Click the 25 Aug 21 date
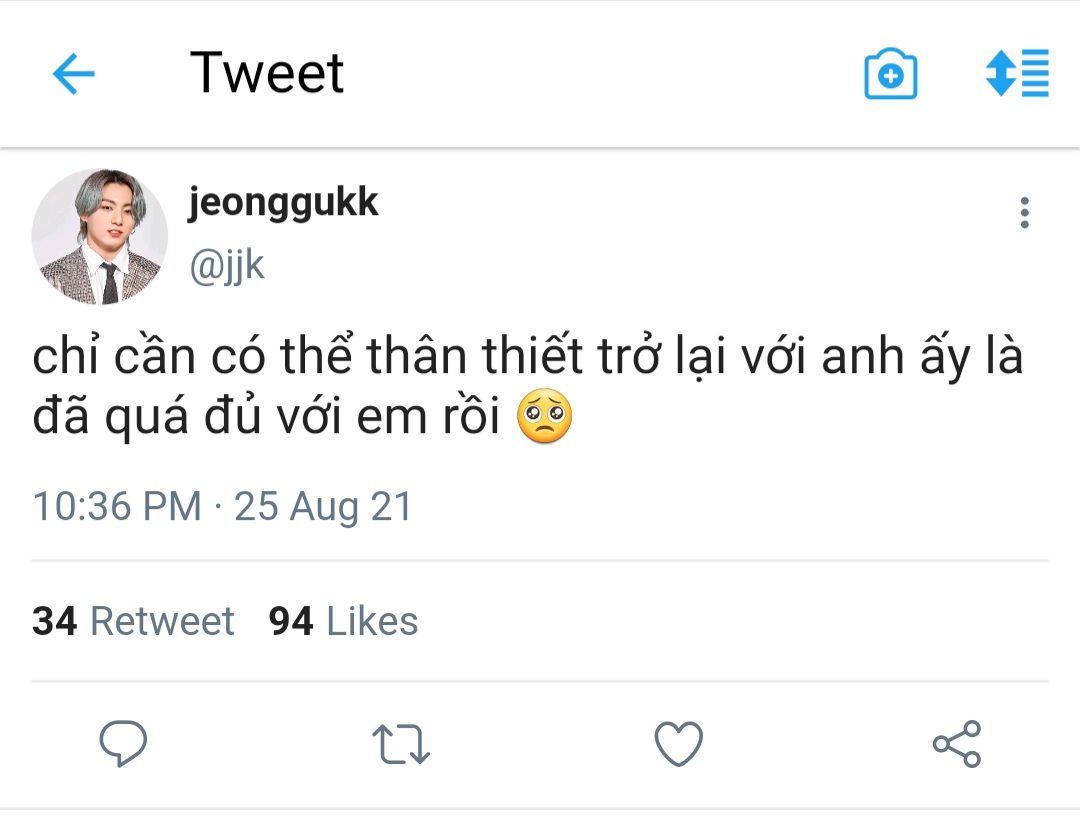This screenshot has height=822, width=1080. pyautogui.click(x=323, y=506)
